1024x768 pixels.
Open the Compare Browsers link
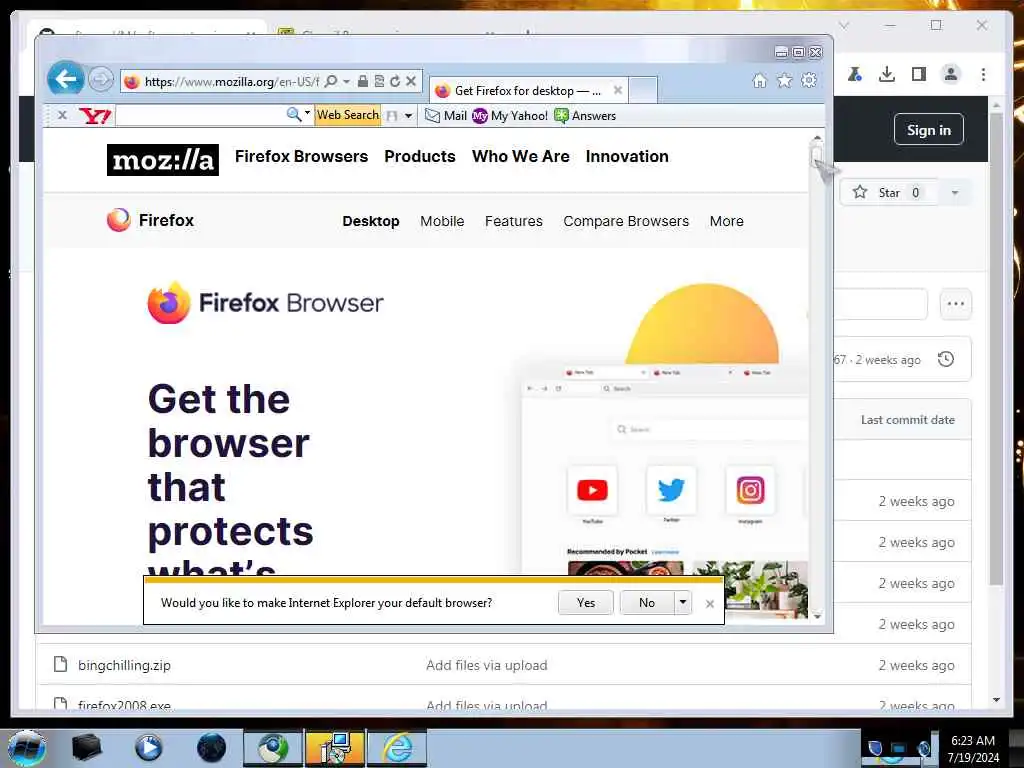(626, 221)
